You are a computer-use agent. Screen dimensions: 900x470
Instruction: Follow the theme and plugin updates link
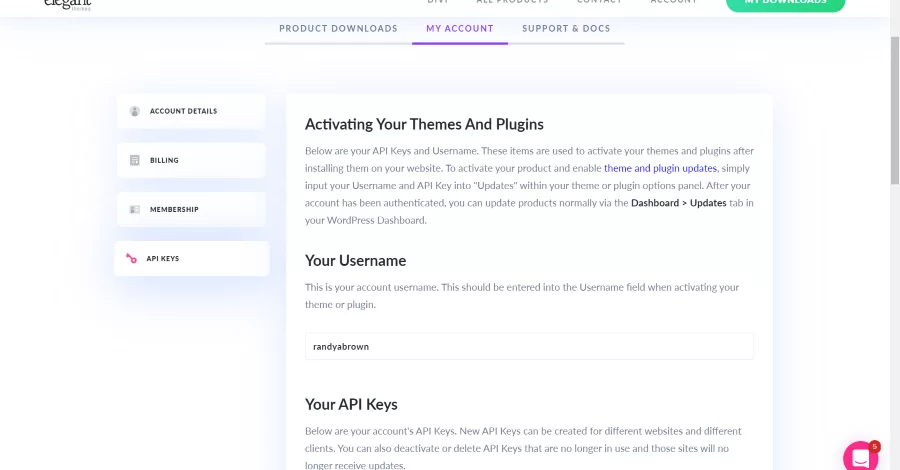(x=660, y=168)
